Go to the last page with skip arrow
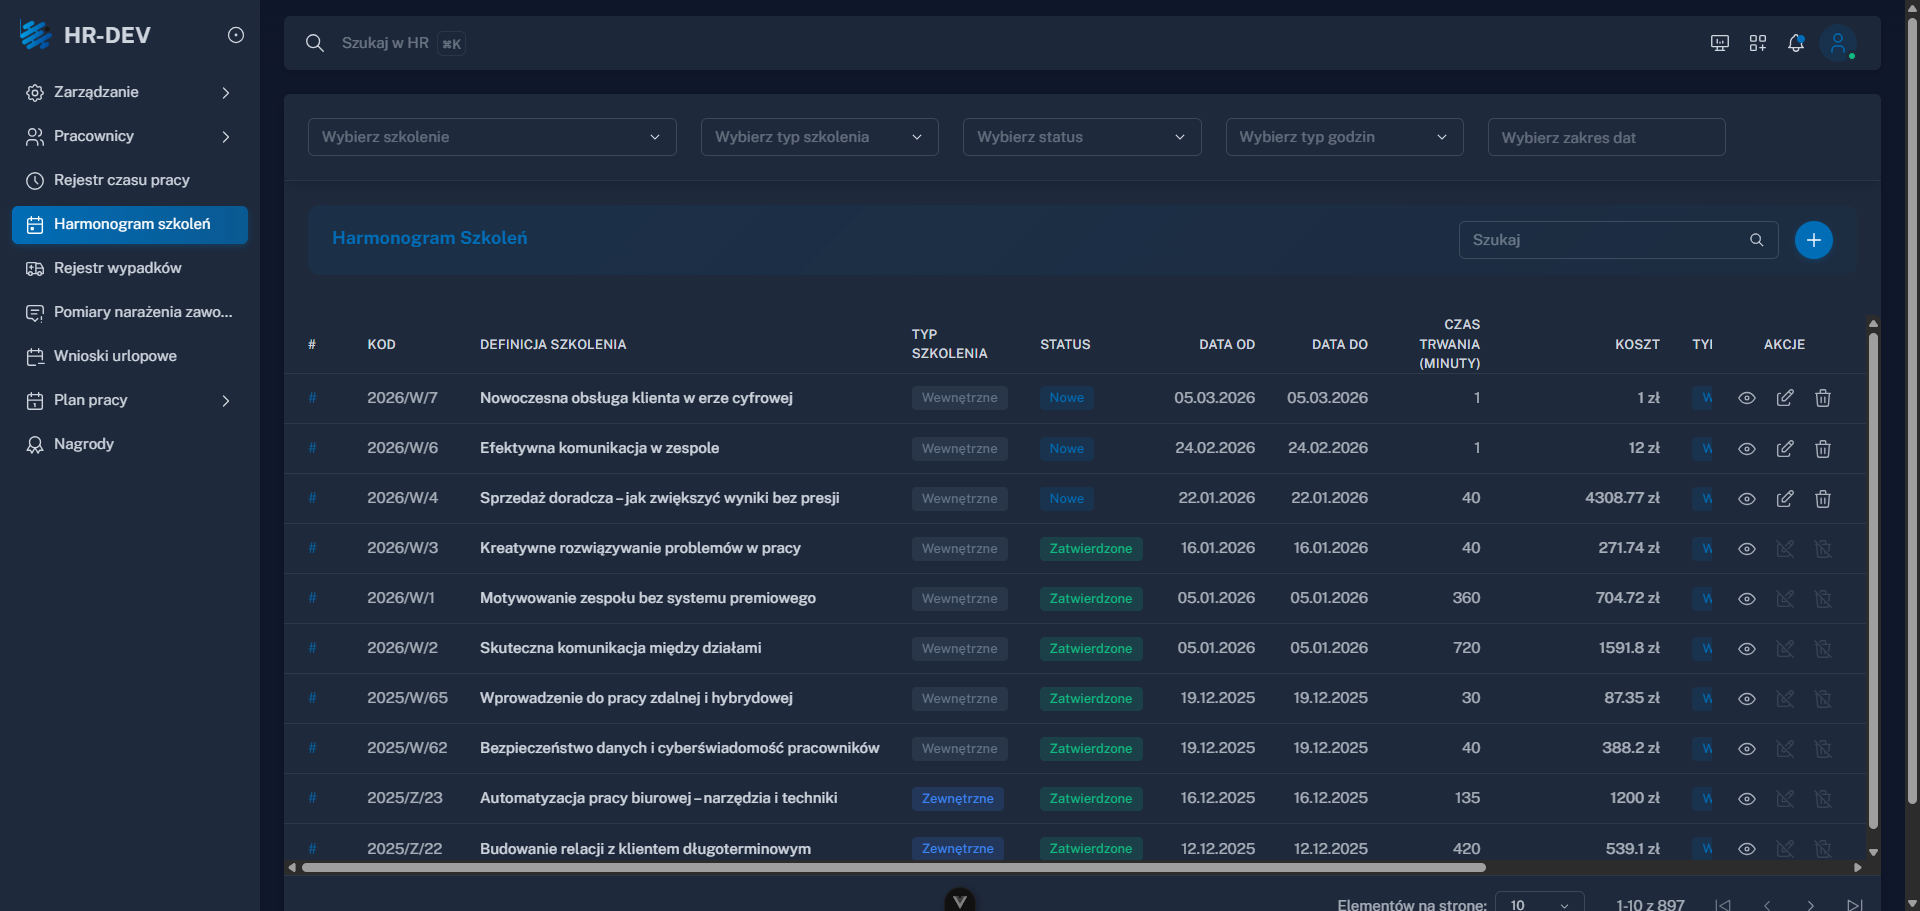The height and width of the screenshot is (911, 1920). pos(1855,904)
